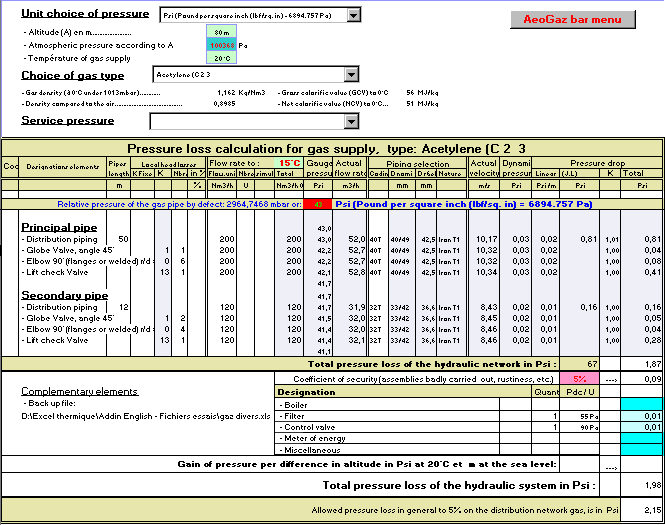The height and width of the screenshot is (525, 665).
Task: Click the secondary Lift check Valve total 0,28
Action: point(653,340)
